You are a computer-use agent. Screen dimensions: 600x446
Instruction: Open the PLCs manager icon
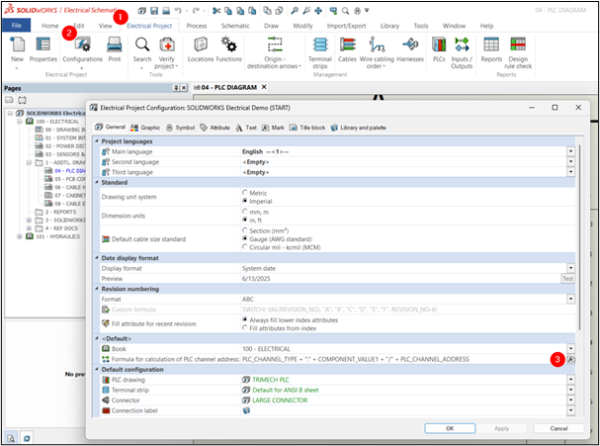click(x=439, y=44)
